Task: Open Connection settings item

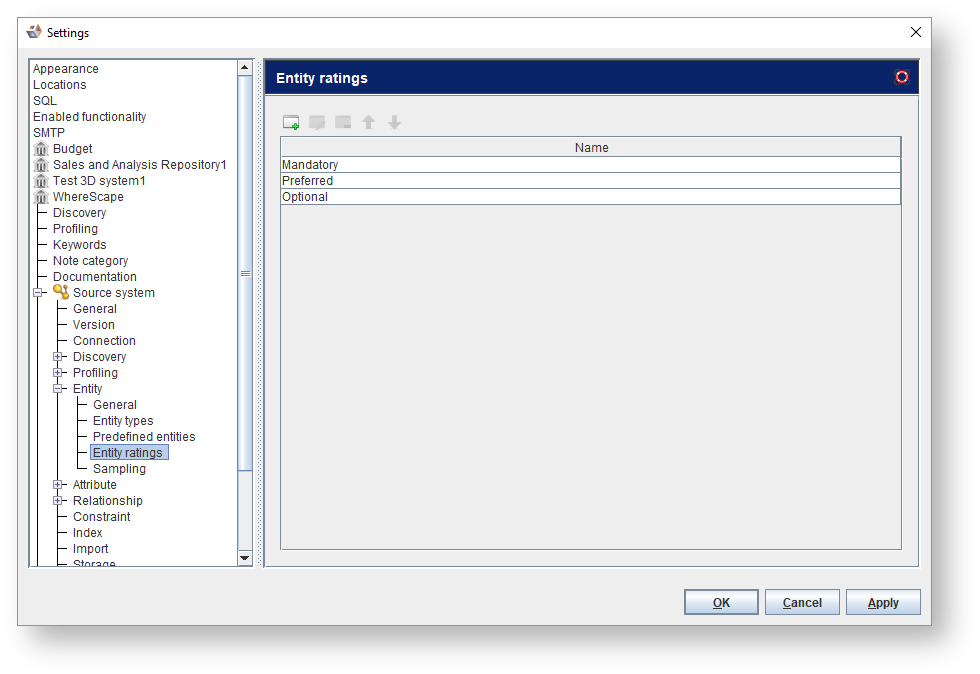Action: (104, 341)
